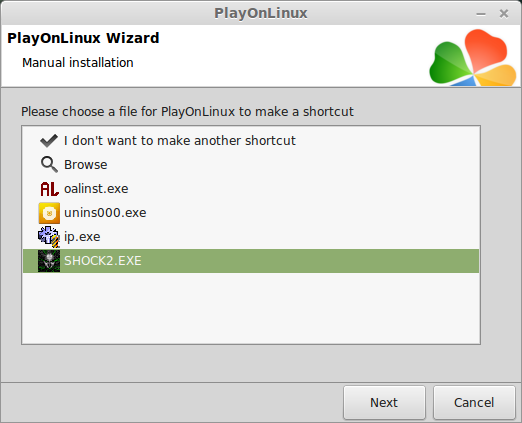Choose the Browse entry text
The image size is (522, 423).
point(85,165)
